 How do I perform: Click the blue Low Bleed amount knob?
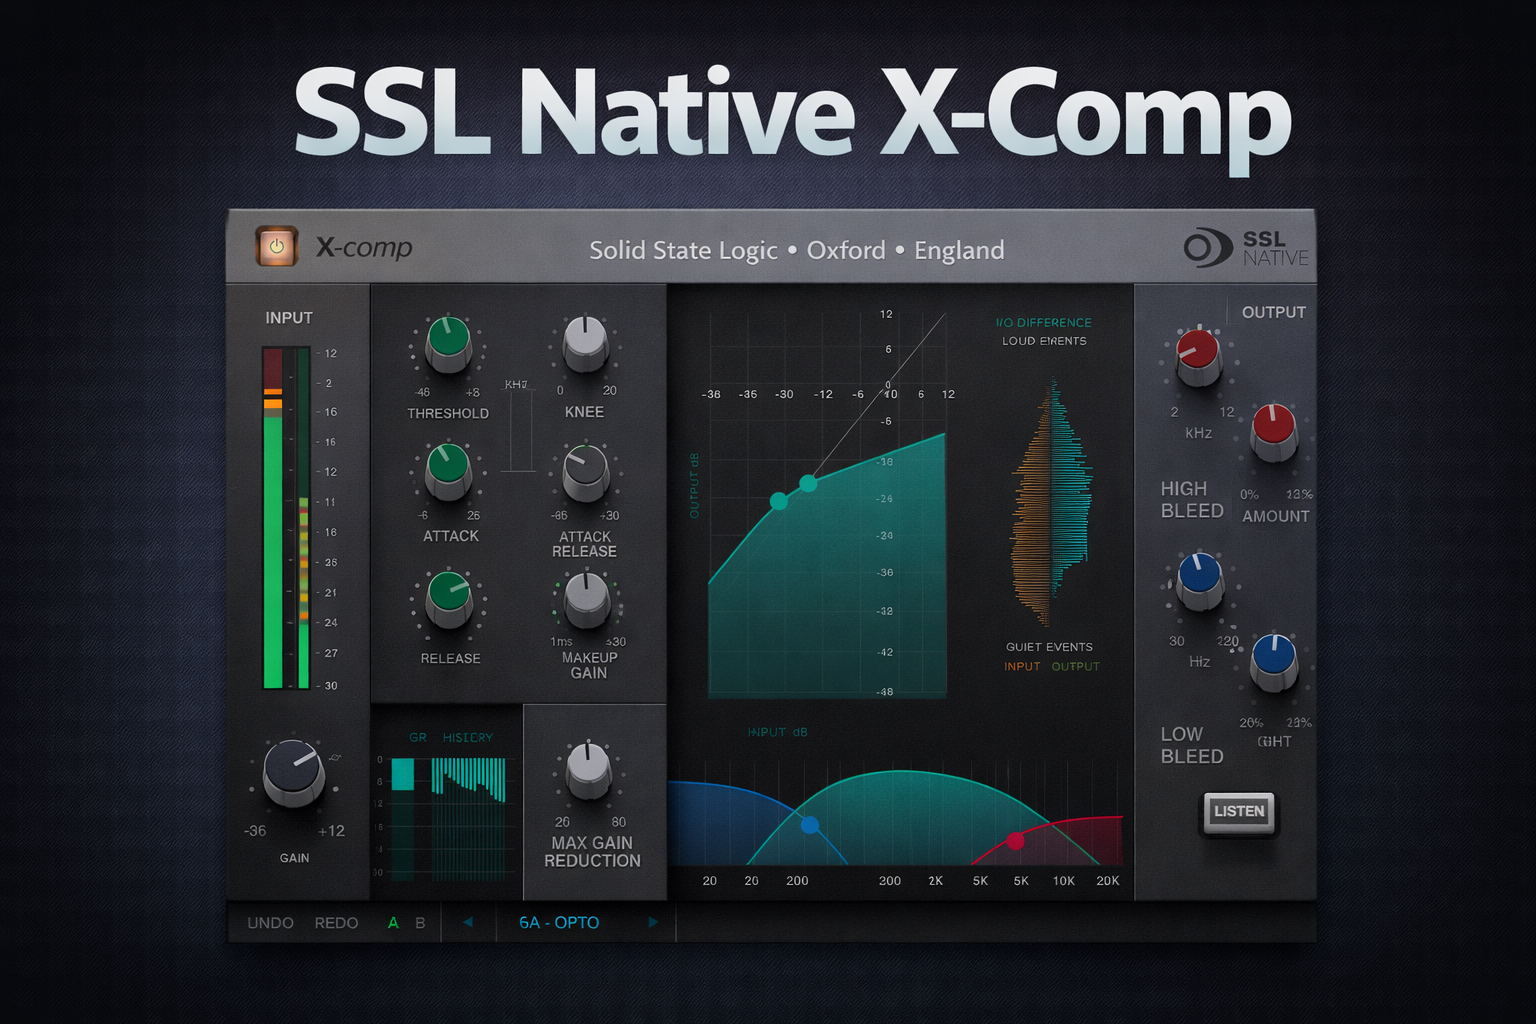(x=1274, y=662)
